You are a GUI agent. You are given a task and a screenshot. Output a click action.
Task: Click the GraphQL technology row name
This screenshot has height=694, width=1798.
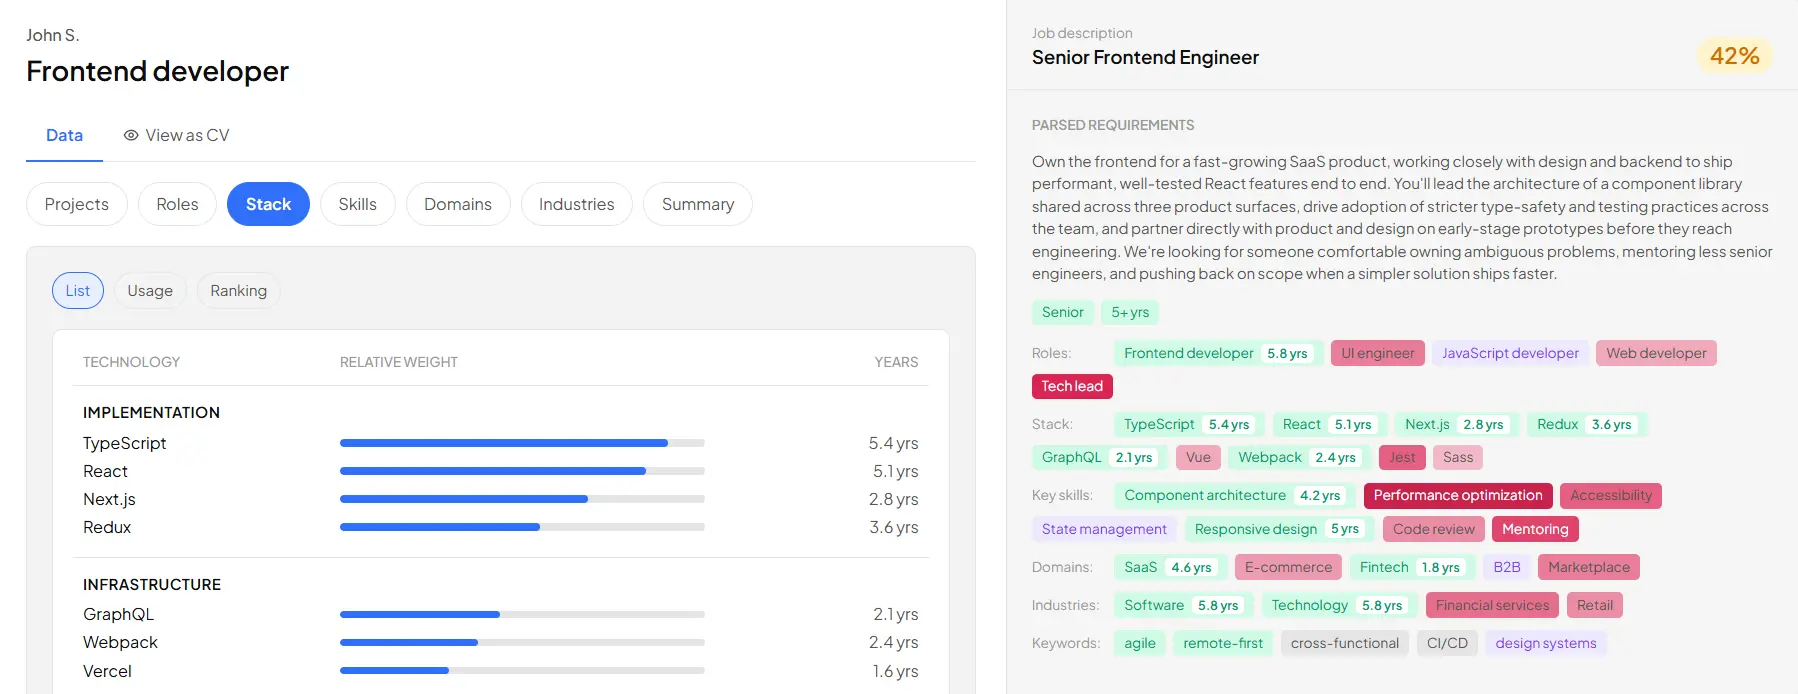[118, 614]
